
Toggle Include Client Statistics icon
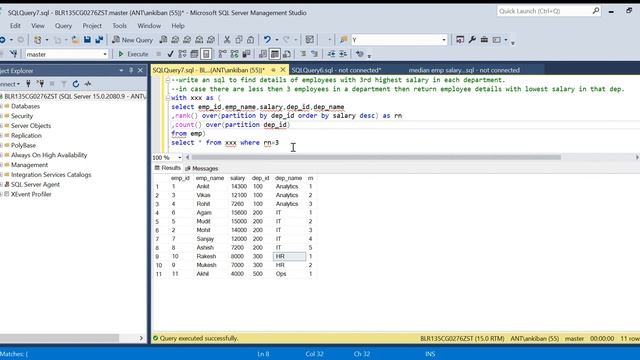point(246,54)
